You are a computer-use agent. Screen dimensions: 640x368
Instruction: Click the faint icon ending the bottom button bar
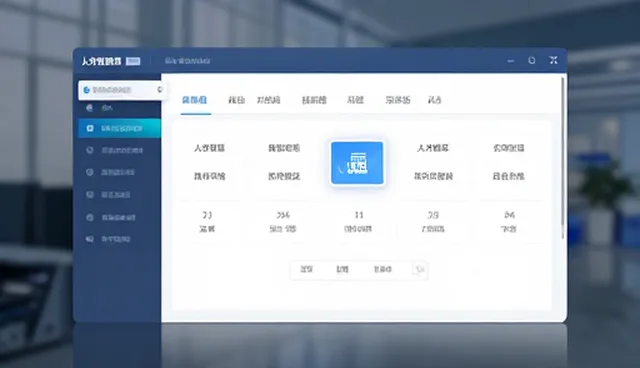point(420,269)
